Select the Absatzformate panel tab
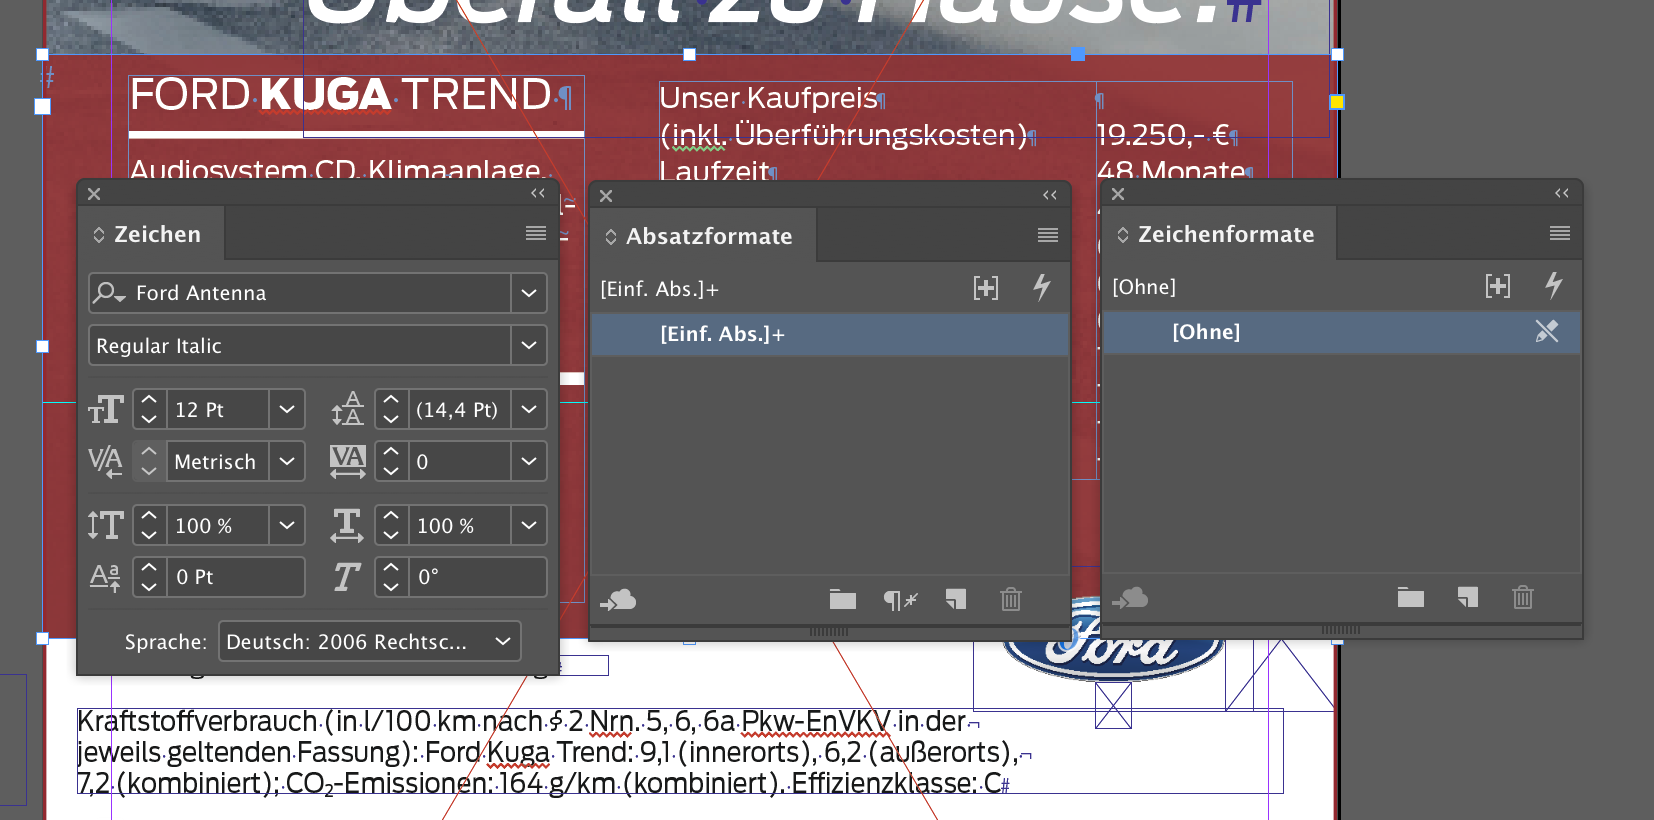This screenshot has width=1654, height=820. [703, 236]
